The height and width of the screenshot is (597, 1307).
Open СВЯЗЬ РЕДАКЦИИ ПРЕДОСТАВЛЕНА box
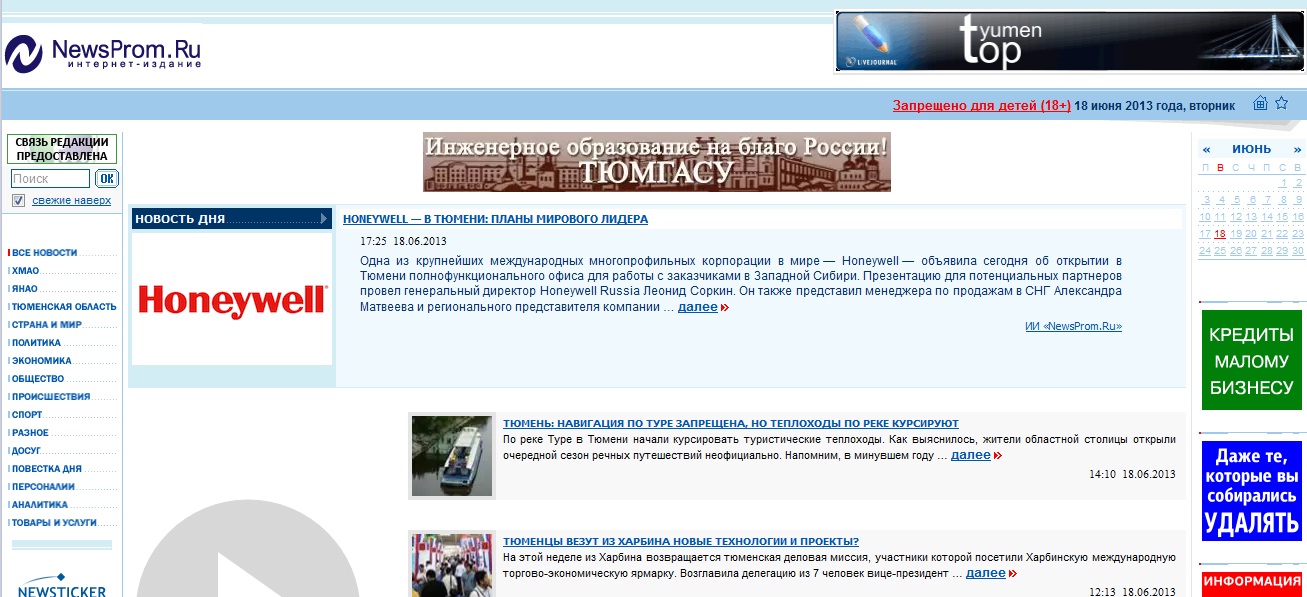pyautogui.click(x=62, y=149)
